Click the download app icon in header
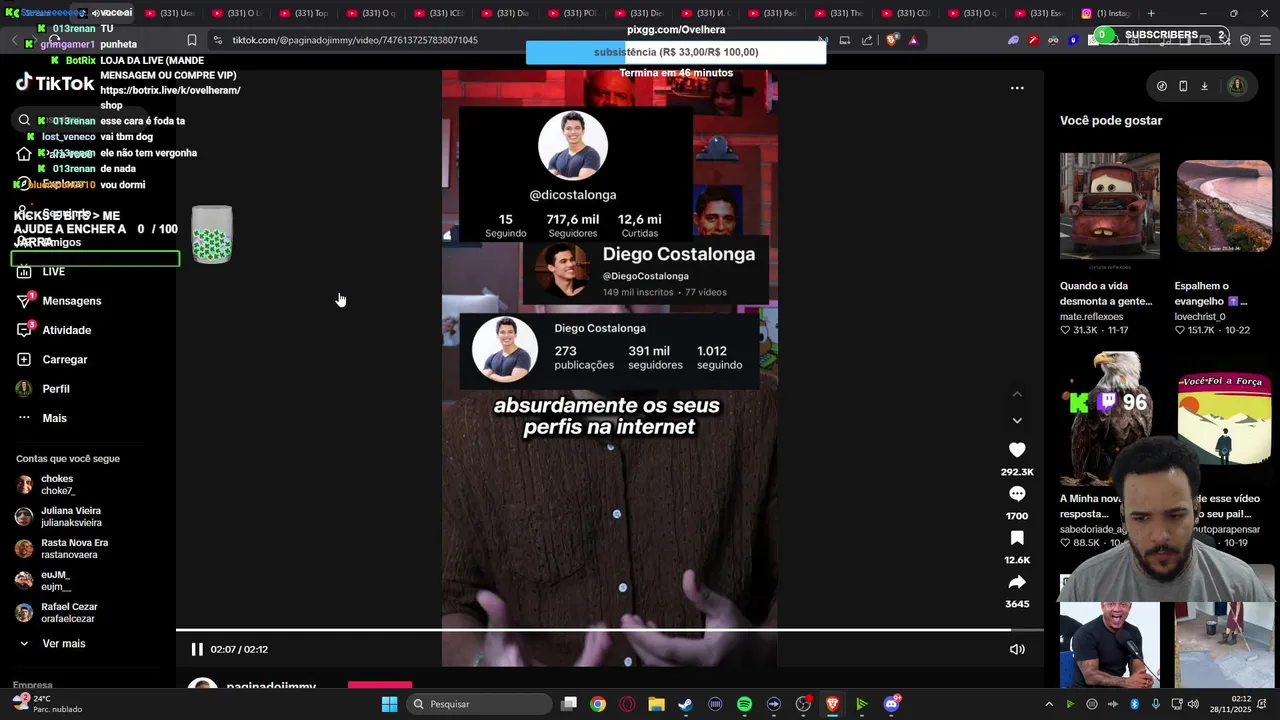 tap(1204, 86)
